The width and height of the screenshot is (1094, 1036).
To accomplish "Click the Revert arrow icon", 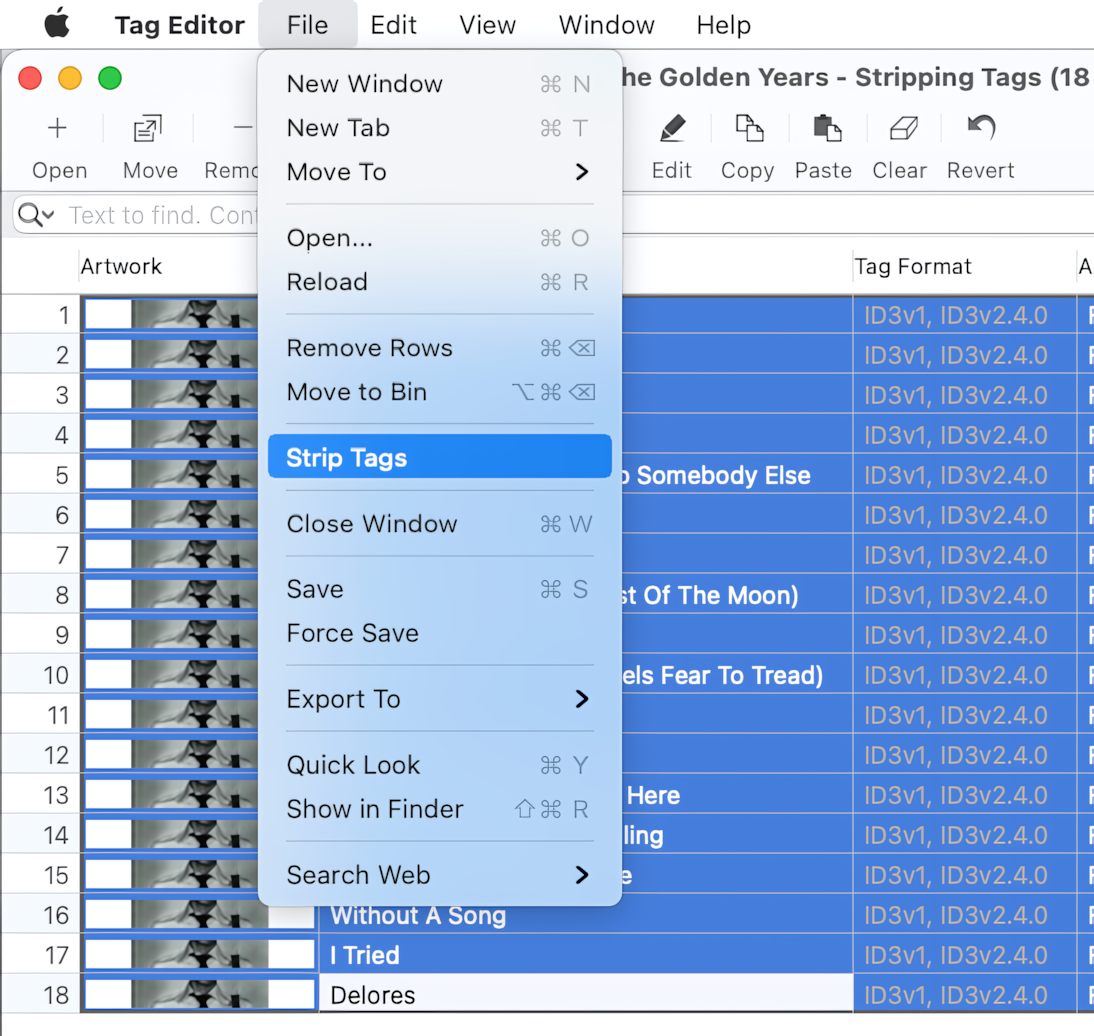I will coord(981,128).
